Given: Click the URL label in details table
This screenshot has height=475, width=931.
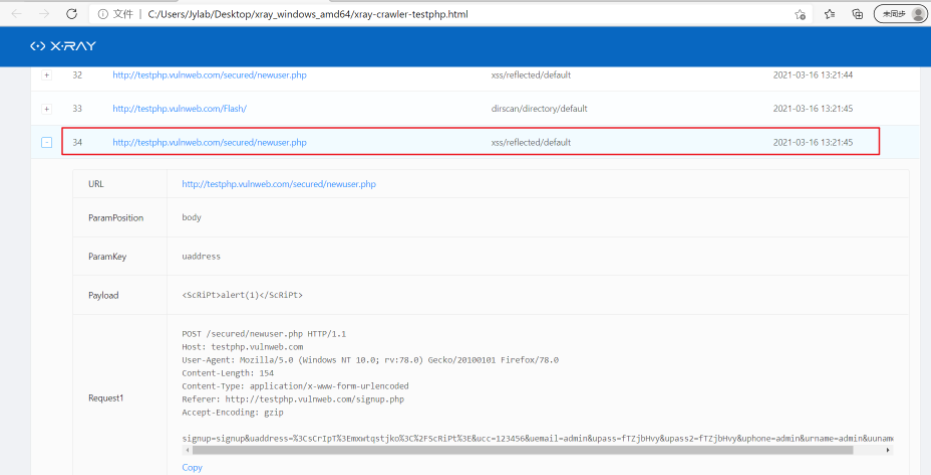Looking at the screenshot, I should coord(96,184).
